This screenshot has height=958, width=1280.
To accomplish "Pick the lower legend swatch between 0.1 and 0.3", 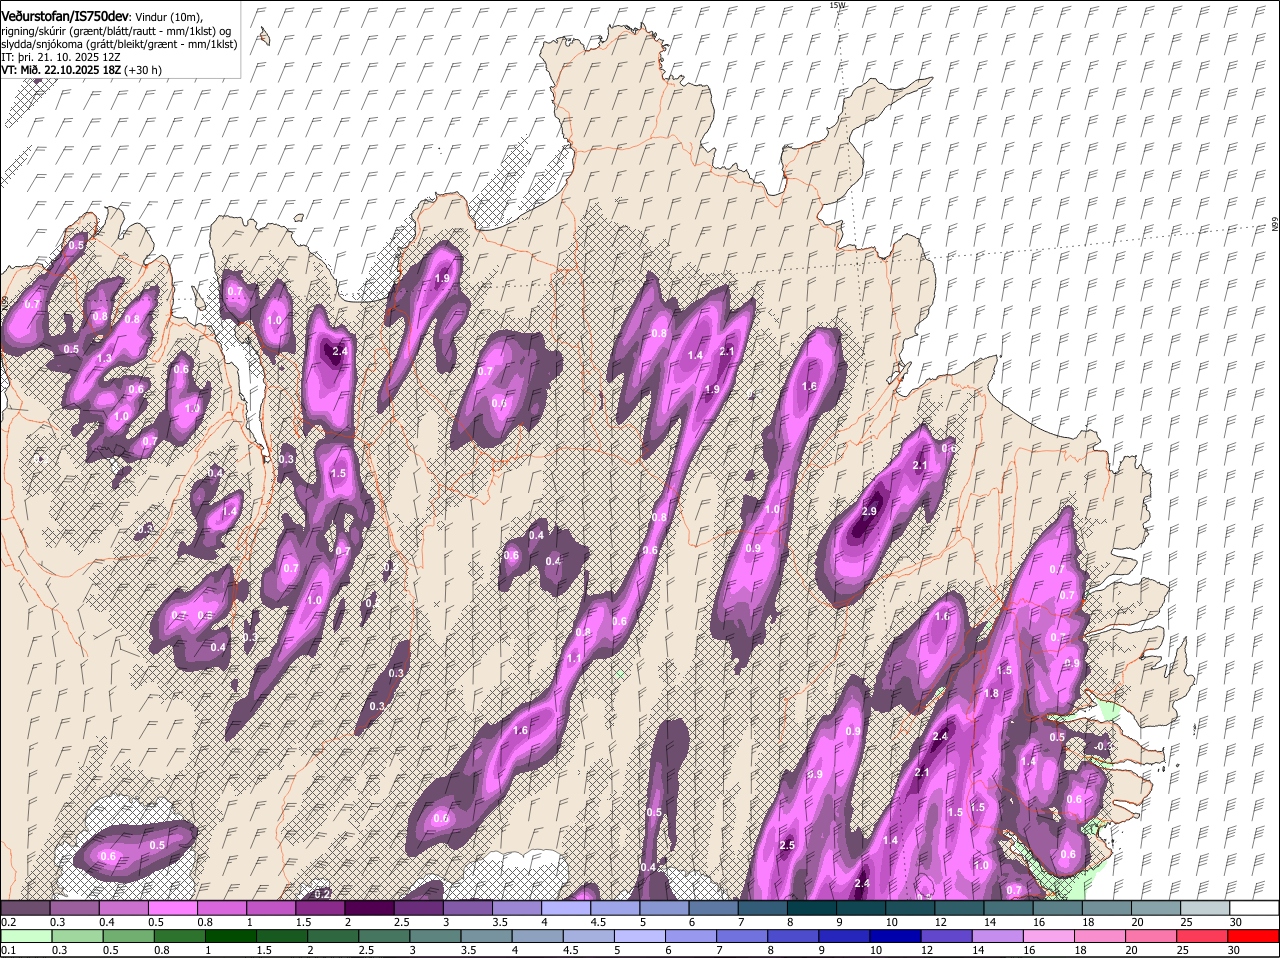I will coord(26,936).
